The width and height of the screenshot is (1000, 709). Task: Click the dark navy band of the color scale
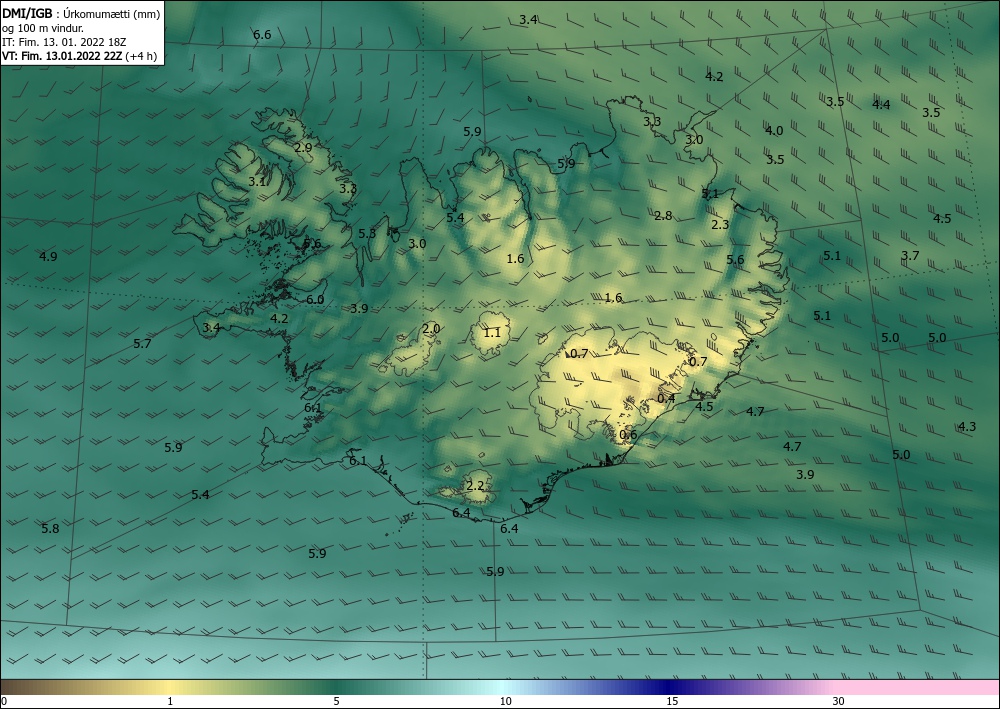pyautogui.click(x=670, y=687)
